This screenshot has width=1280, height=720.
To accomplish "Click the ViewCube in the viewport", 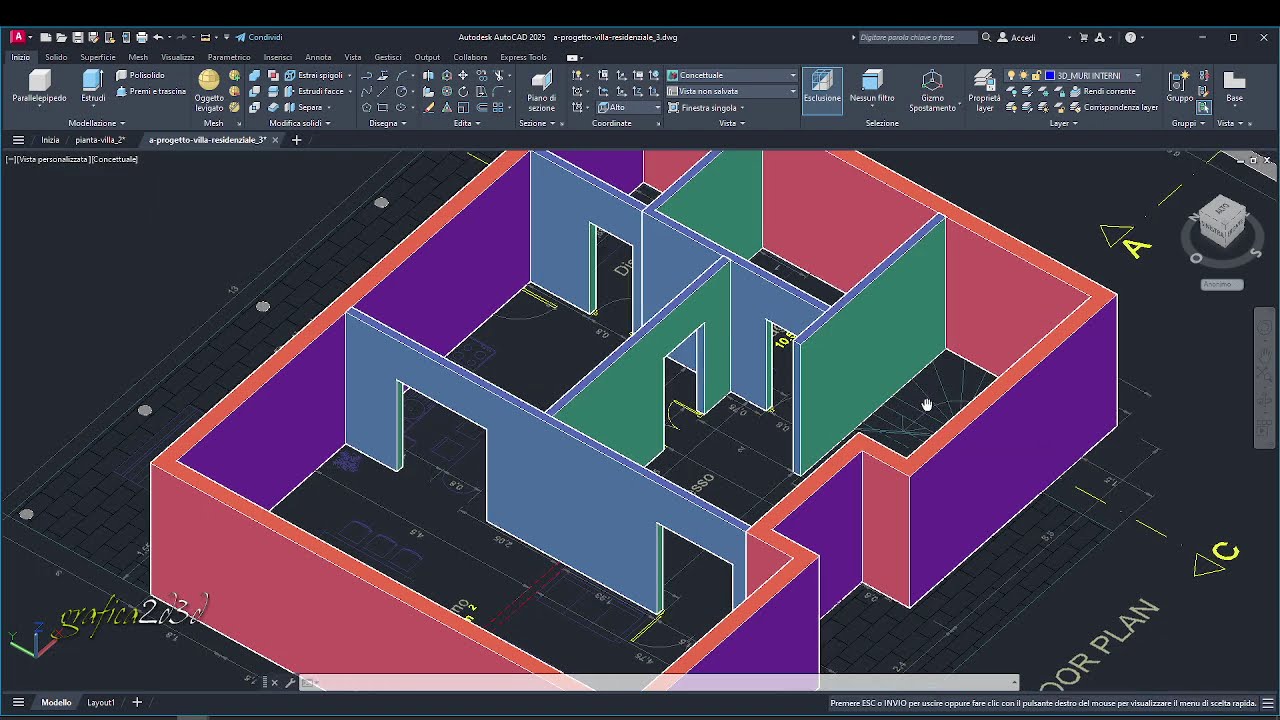I will [1222, 220].
